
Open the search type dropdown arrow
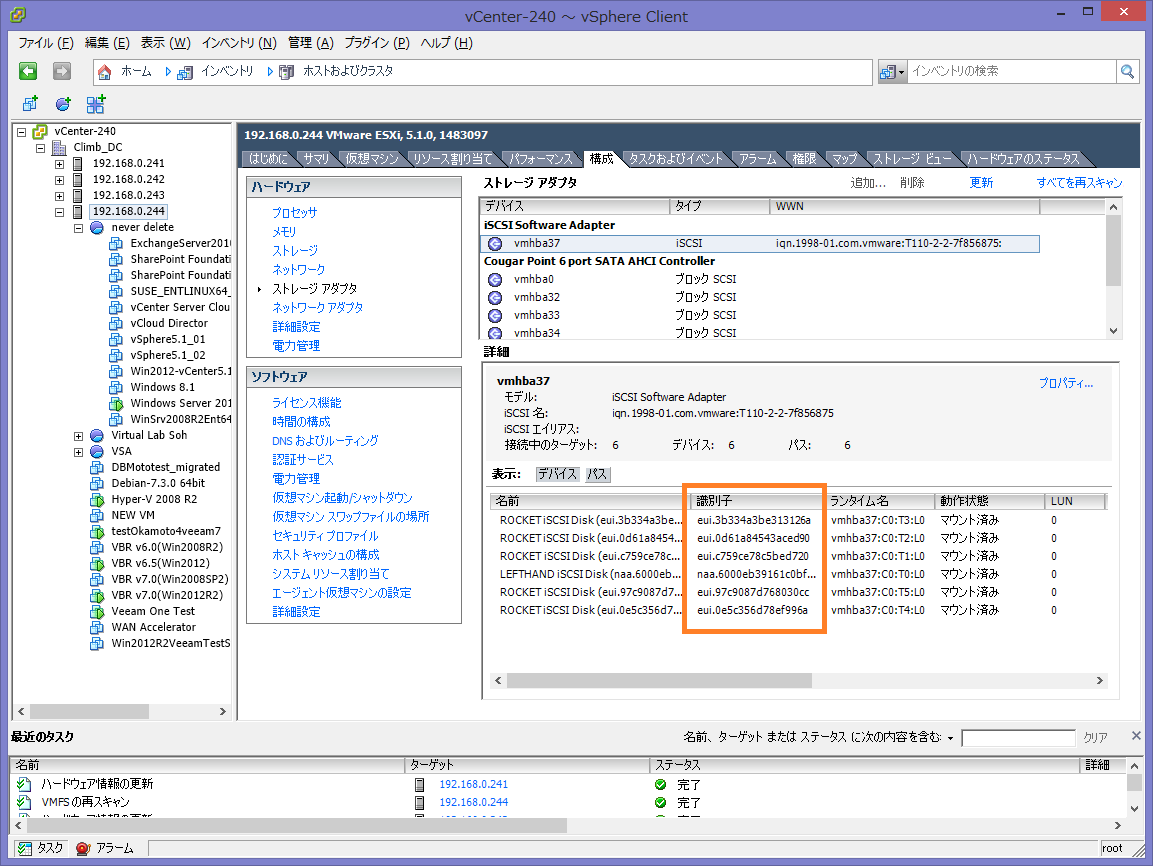point(901,72)
